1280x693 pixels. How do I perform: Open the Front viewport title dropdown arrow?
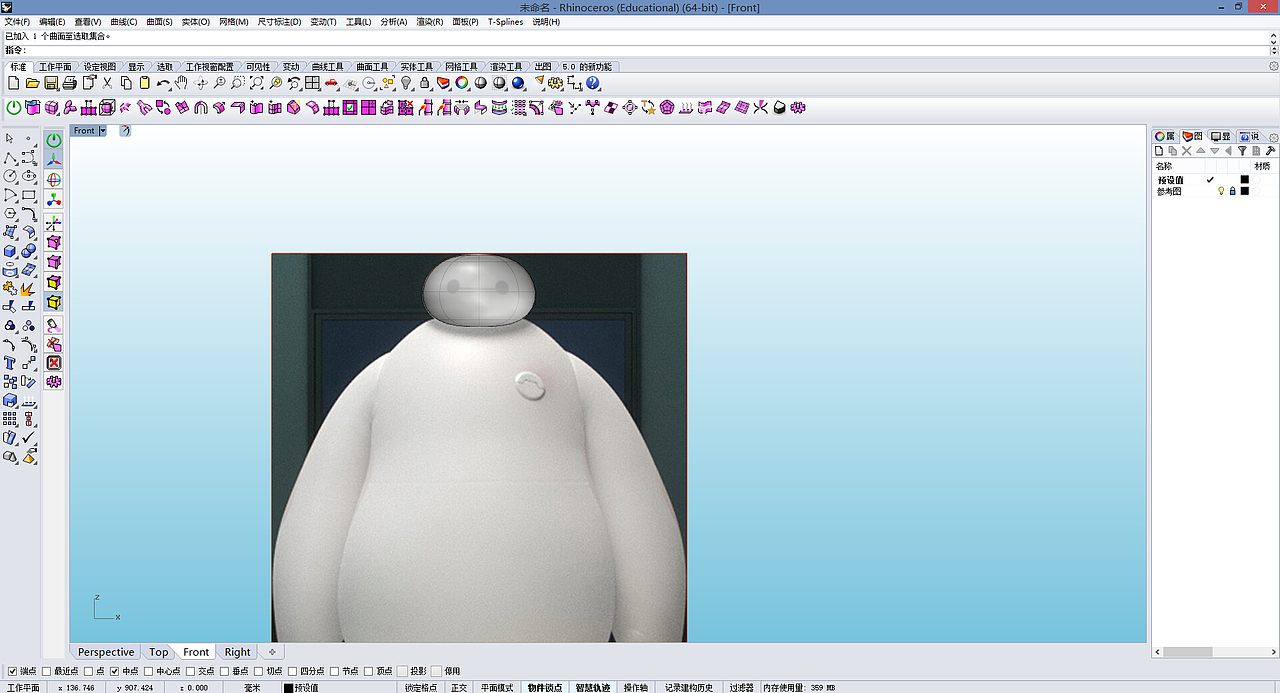(102, 131)
